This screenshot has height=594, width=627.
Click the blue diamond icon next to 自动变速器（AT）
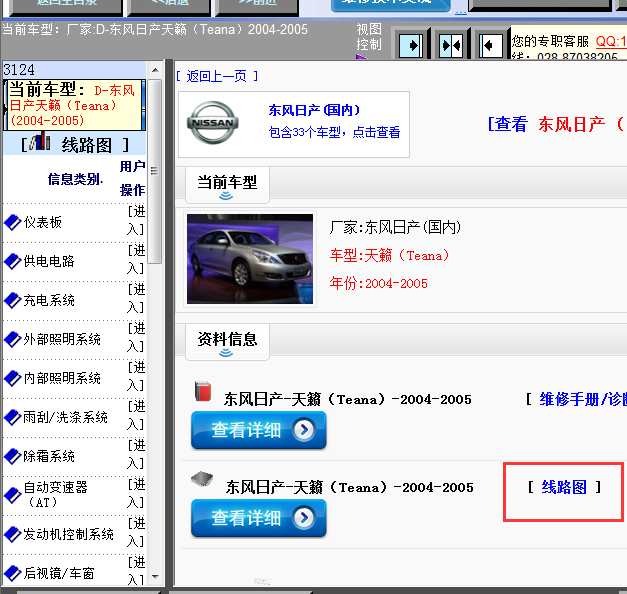(12, 495)
